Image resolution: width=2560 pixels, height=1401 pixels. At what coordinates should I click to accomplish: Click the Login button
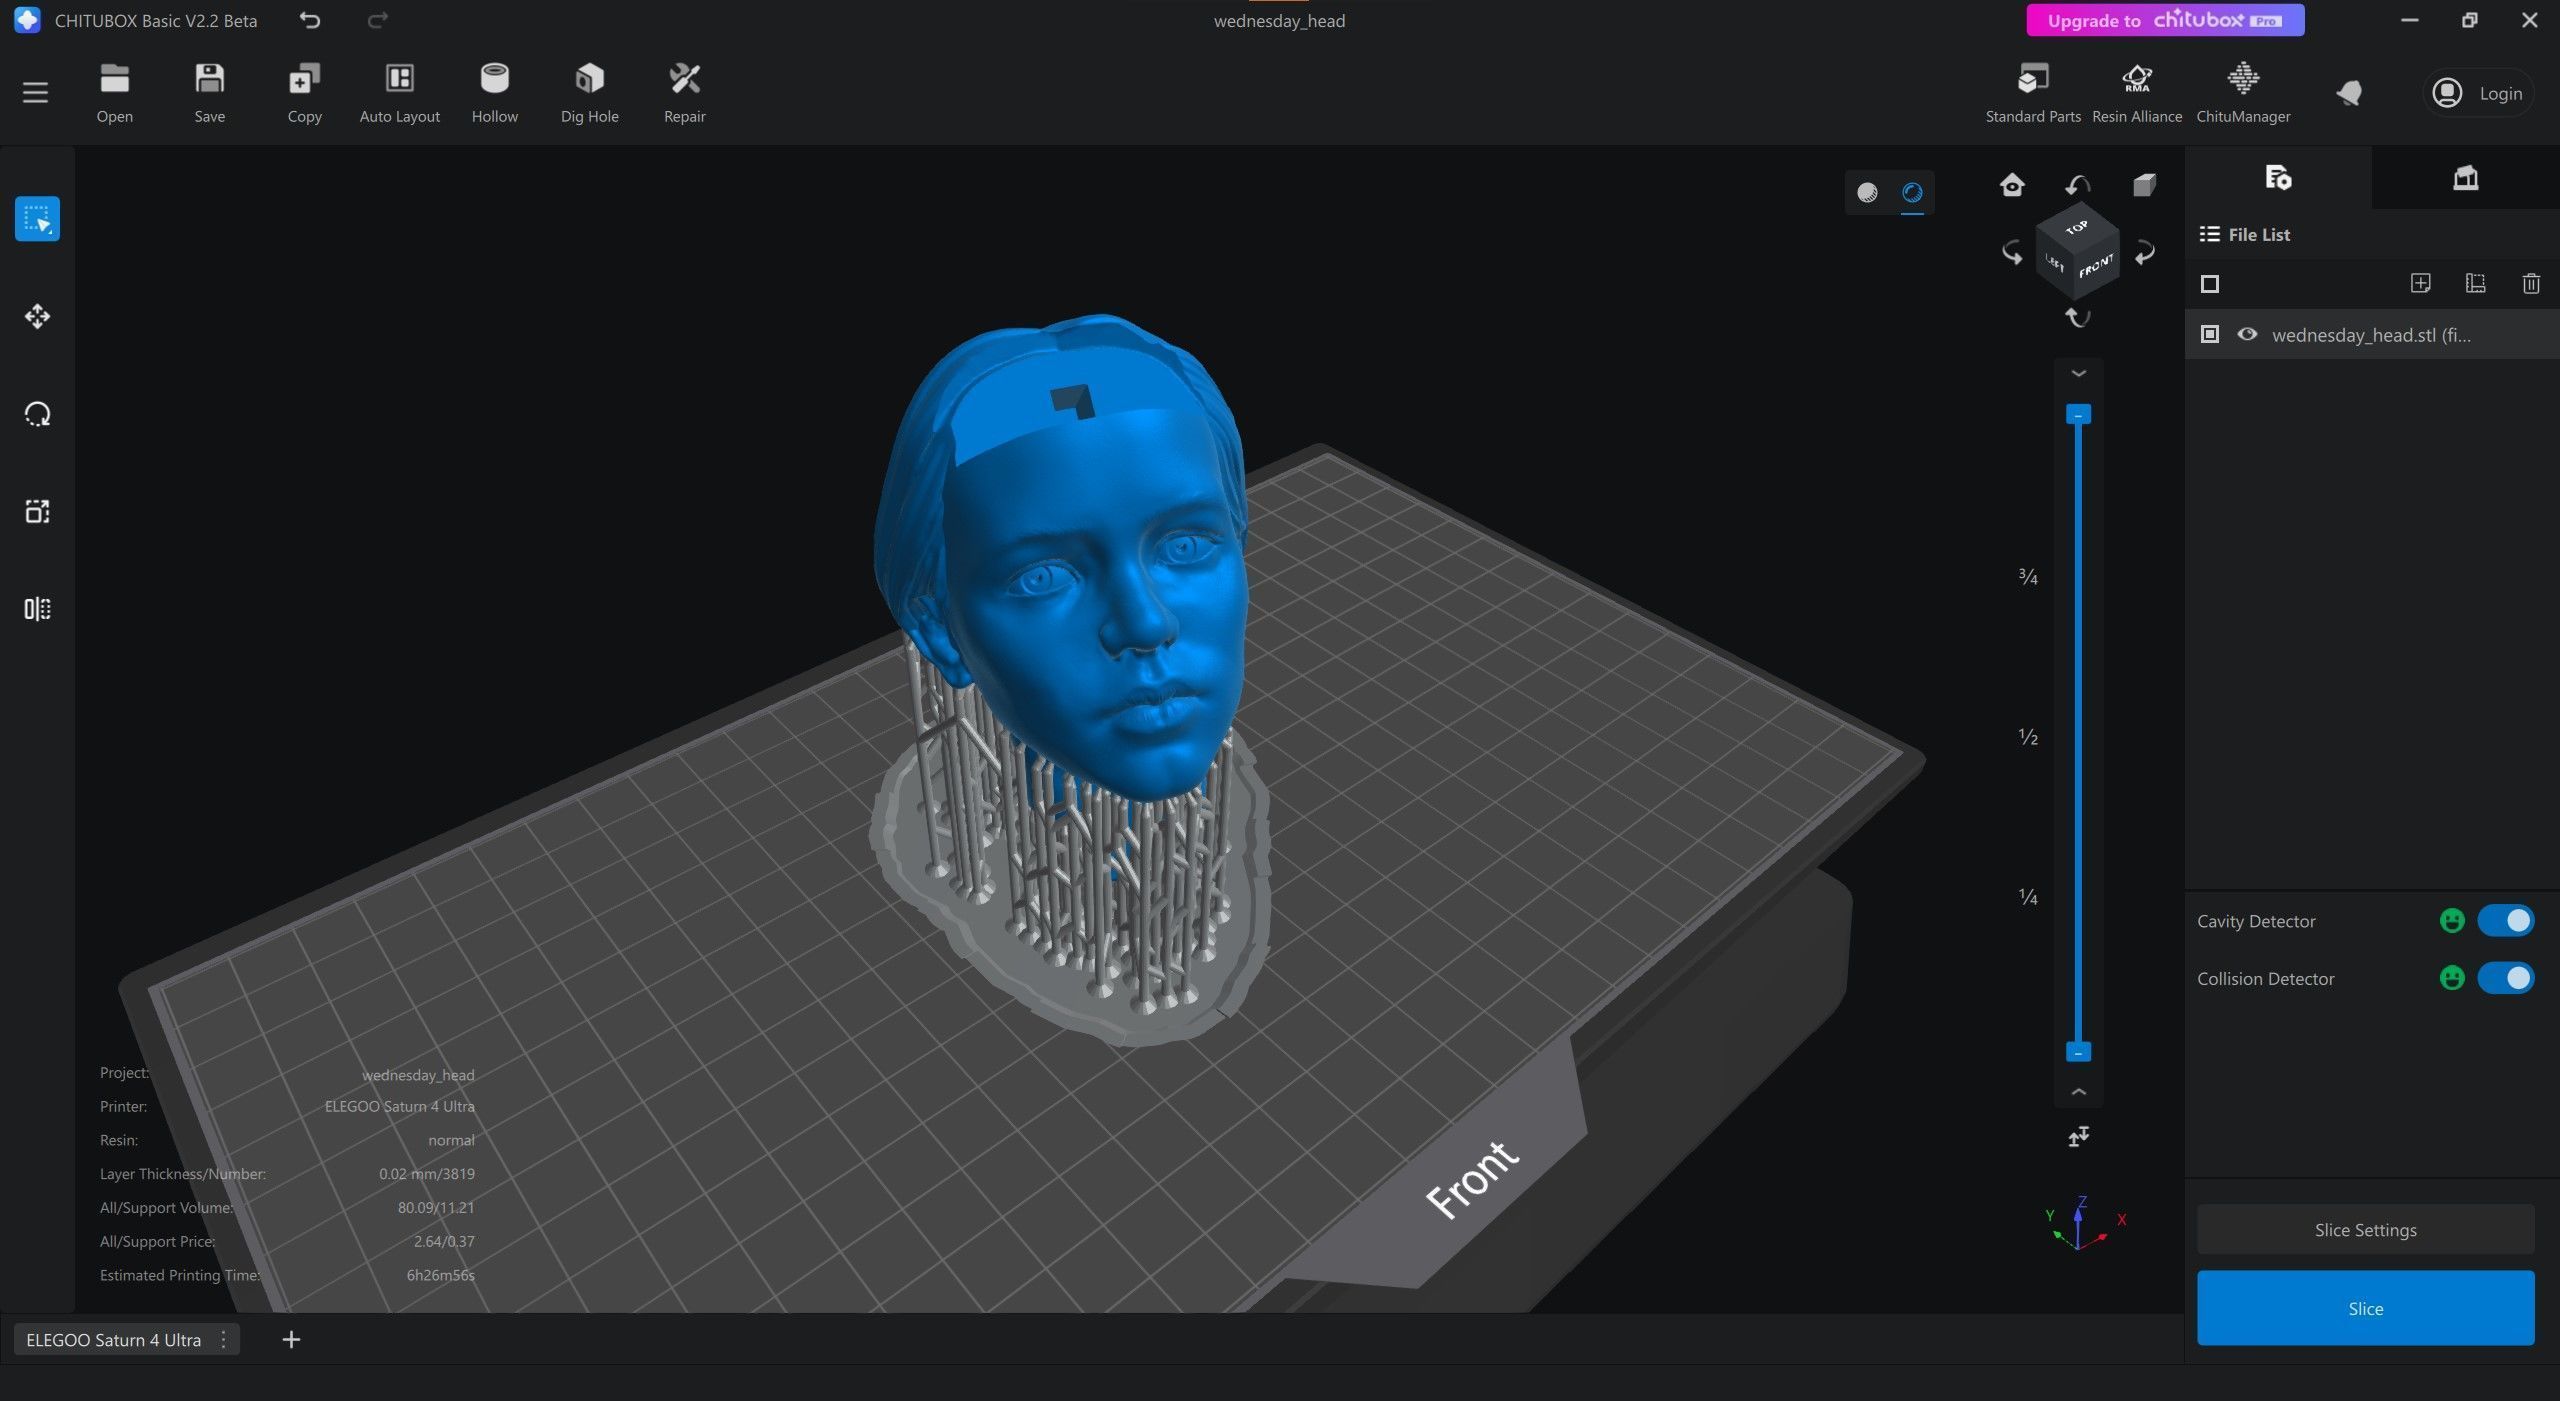(2478, 93)
